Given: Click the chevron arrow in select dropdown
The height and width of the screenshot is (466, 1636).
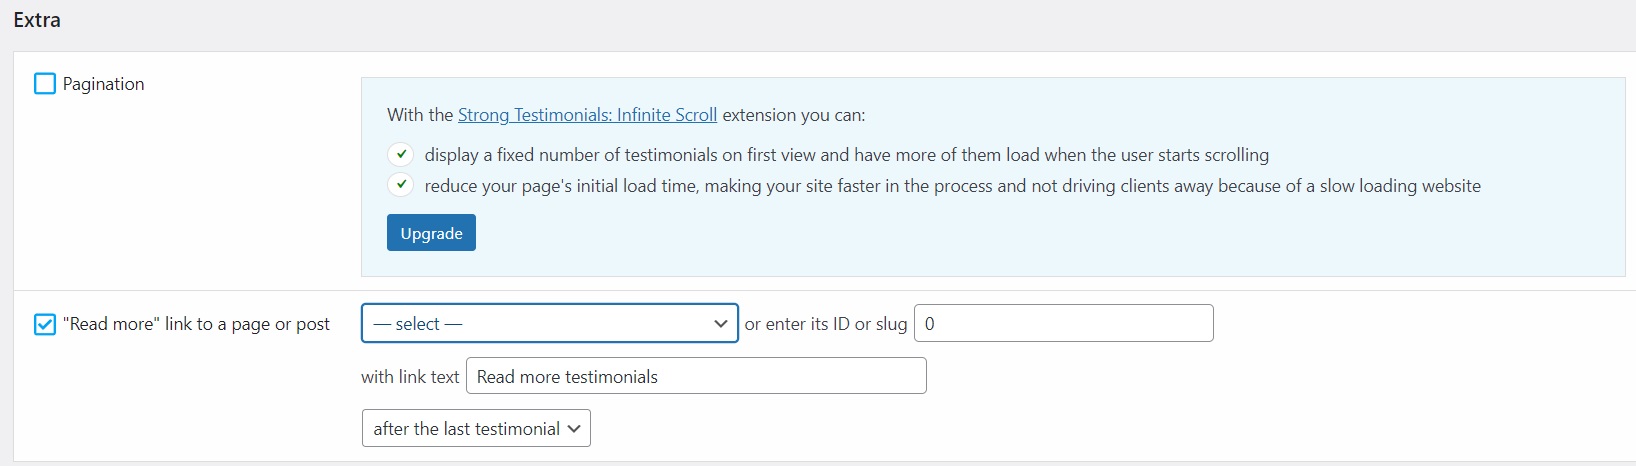Looking at the screenshot, I should (720, 324).
